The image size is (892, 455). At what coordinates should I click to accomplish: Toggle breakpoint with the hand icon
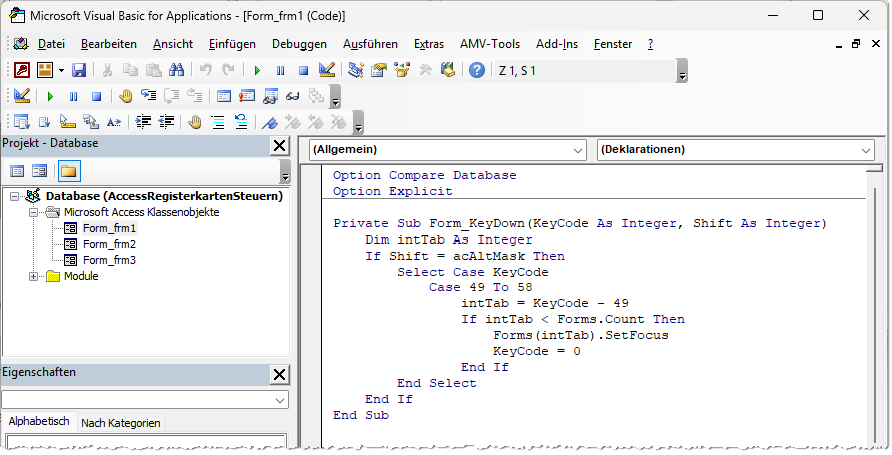126,97
